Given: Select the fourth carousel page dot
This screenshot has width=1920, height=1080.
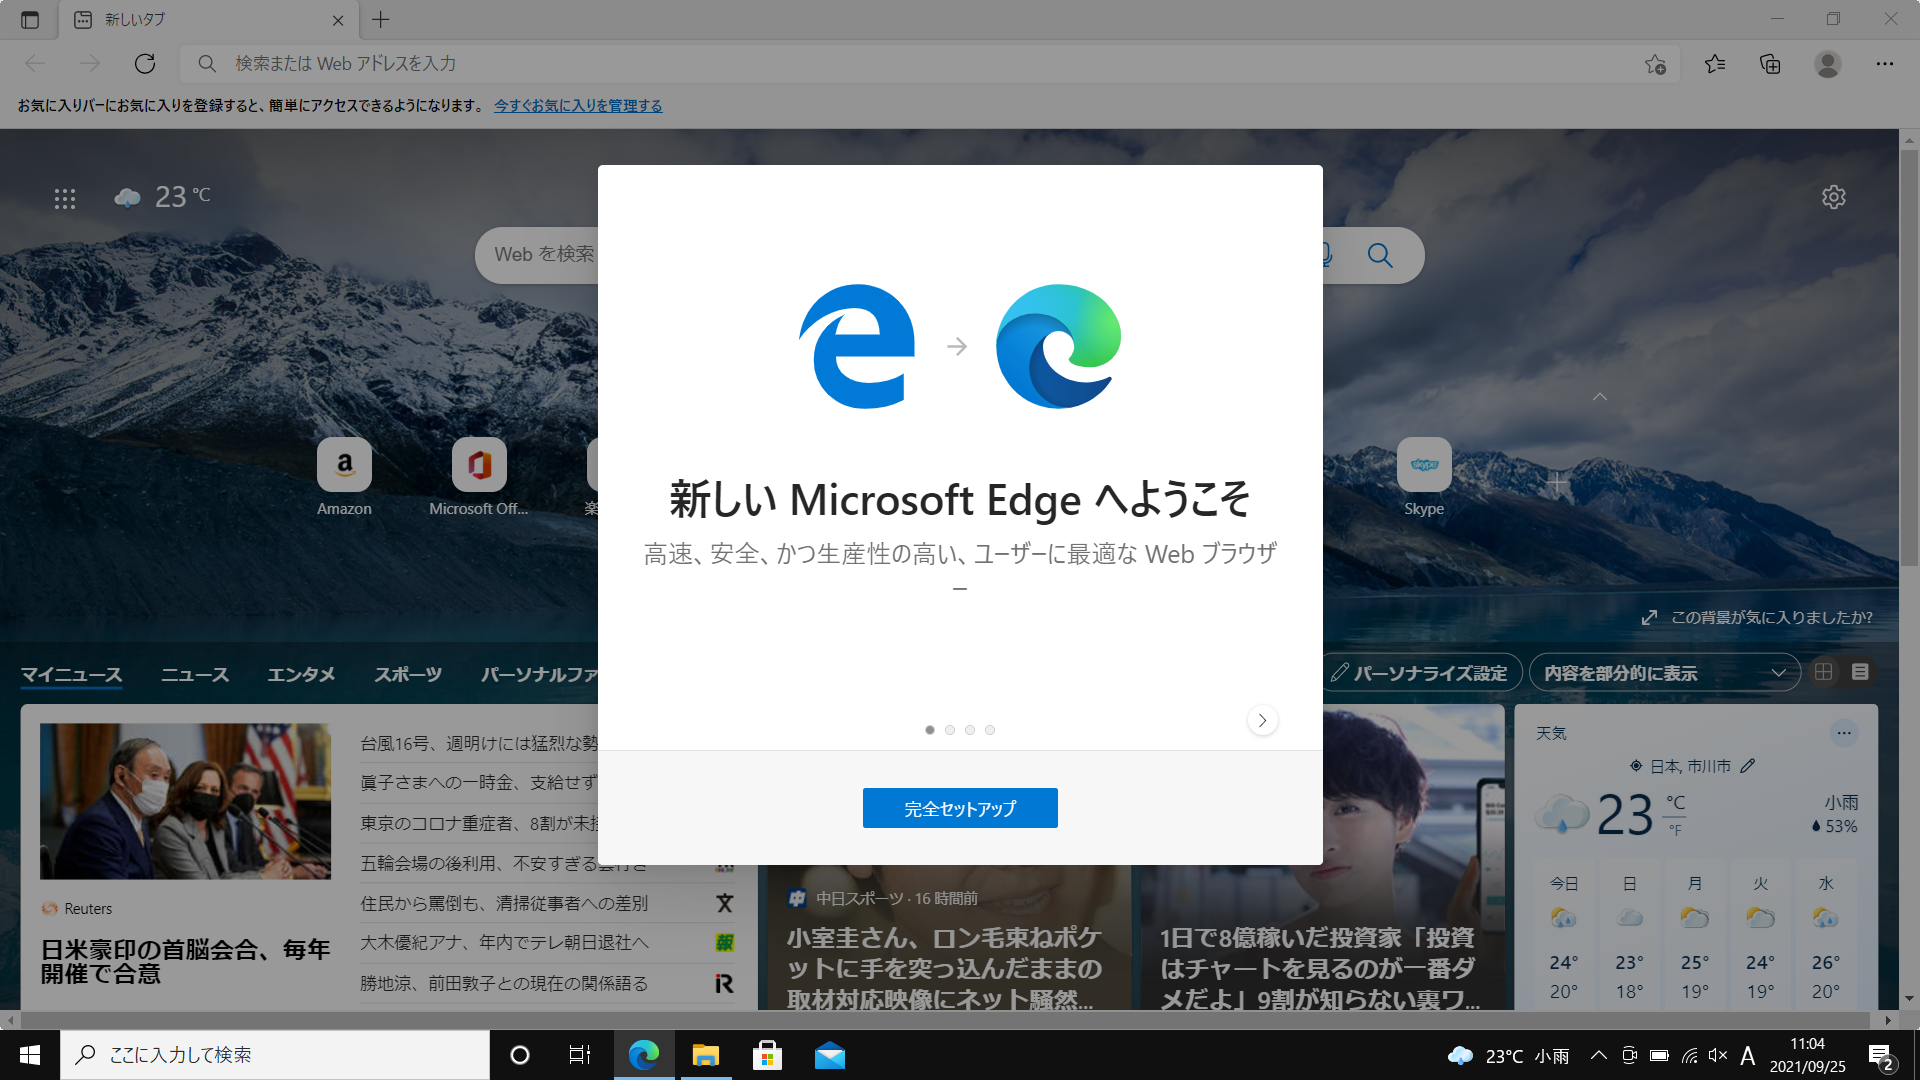Looking at the screenshot, I should point(990,730).
